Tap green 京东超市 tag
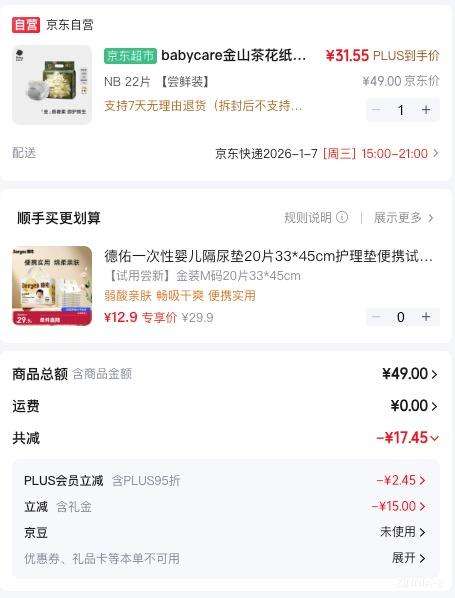455x598 pixels. point(130,56)
